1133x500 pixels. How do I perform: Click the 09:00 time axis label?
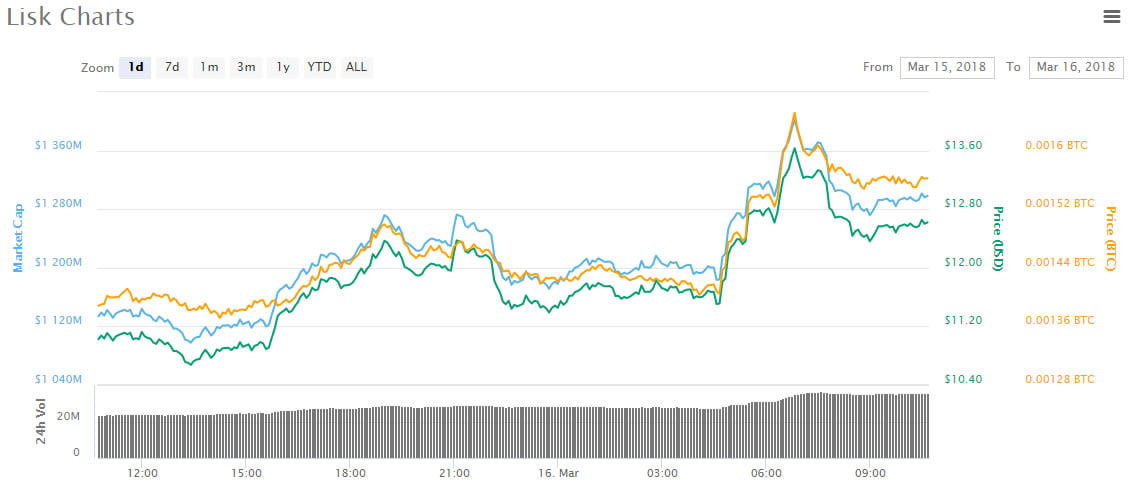click(870, 474)
